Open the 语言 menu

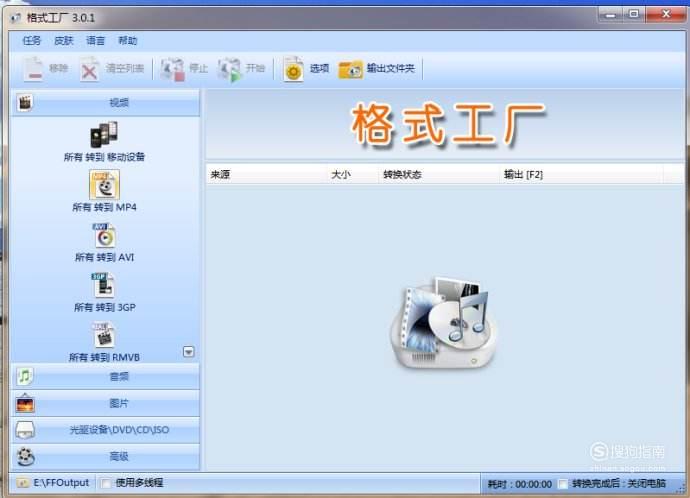95,41
